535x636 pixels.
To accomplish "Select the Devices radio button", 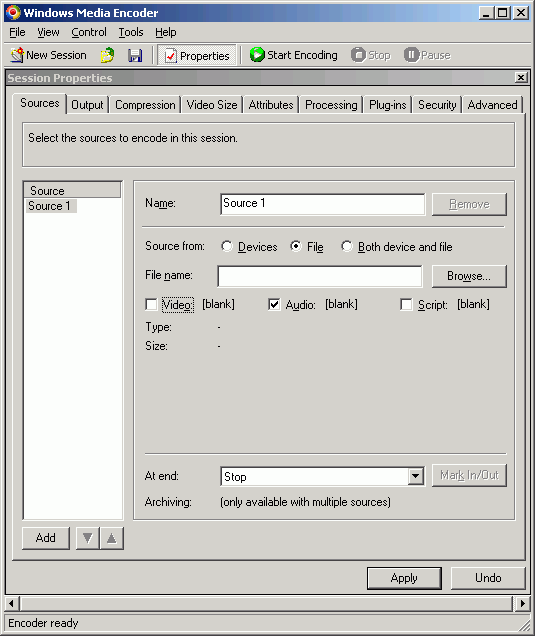I will coord(227,246).
